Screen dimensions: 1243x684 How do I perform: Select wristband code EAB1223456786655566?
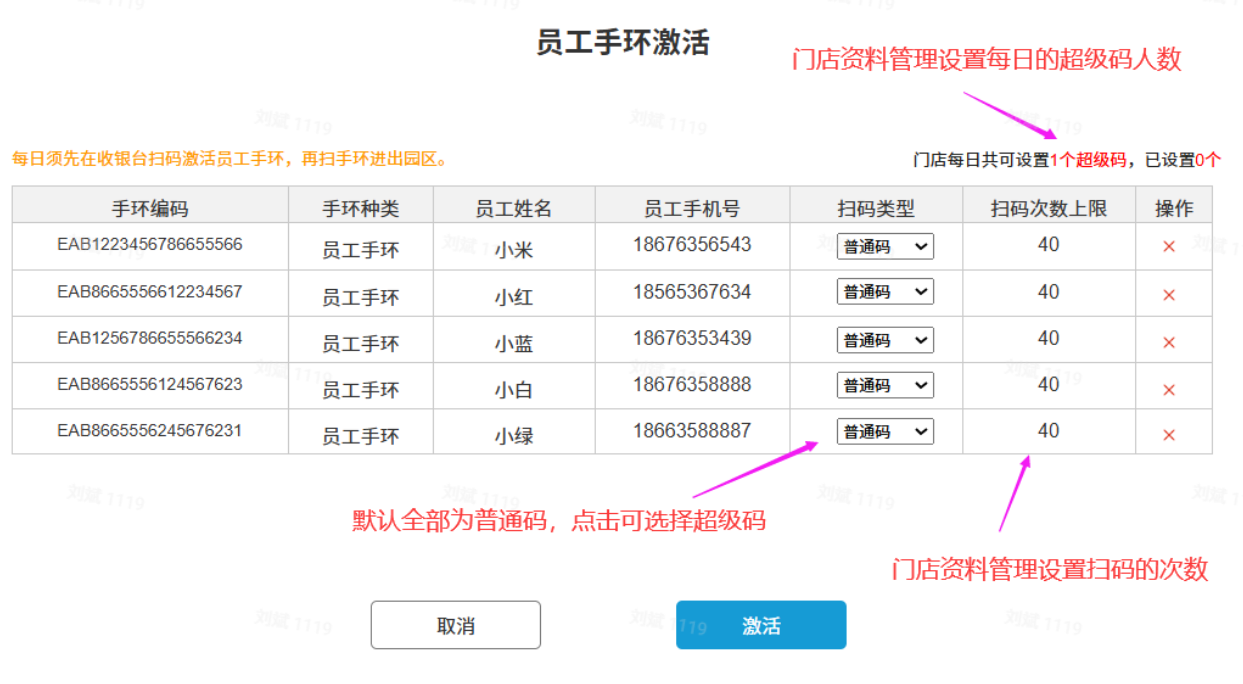pos(150,244)
